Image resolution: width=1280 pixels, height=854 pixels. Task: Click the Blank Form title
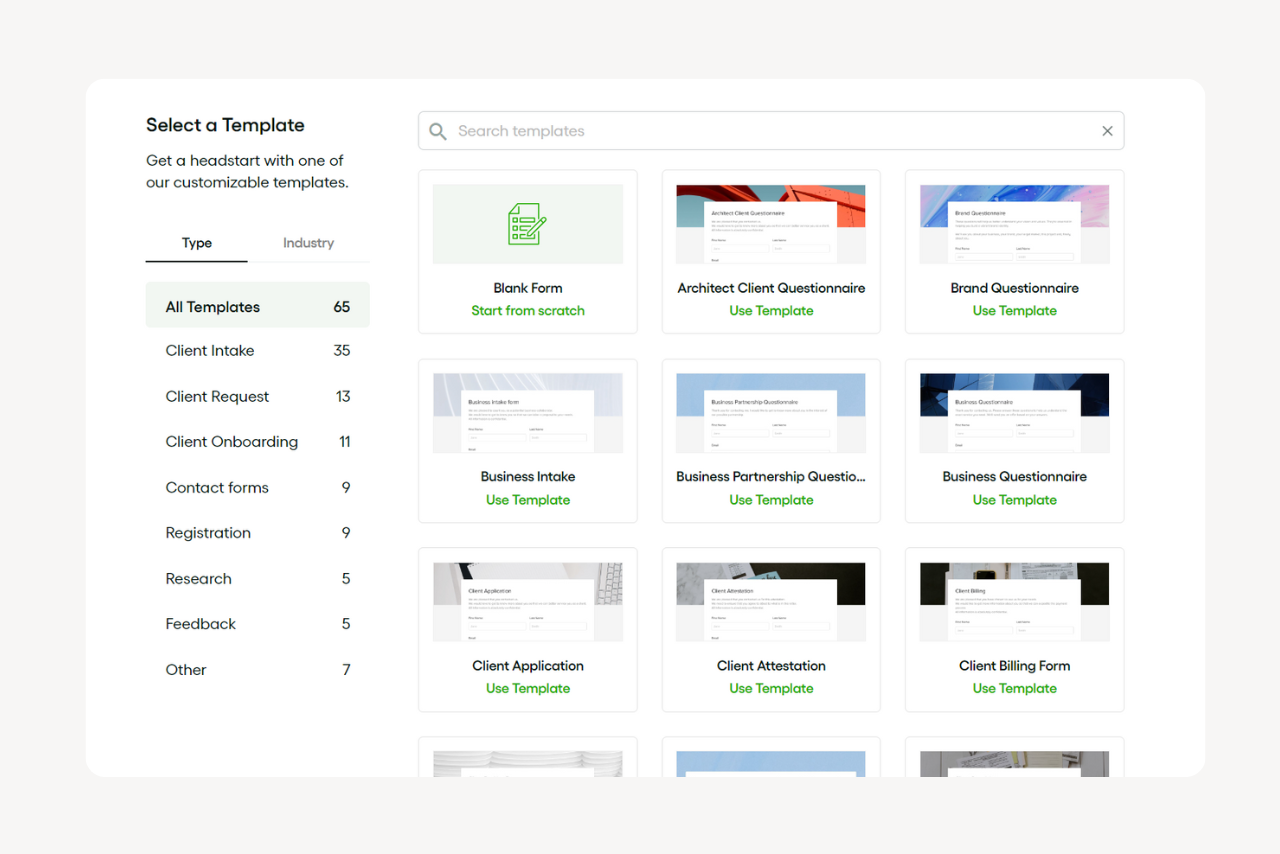[x=528, y=288]
